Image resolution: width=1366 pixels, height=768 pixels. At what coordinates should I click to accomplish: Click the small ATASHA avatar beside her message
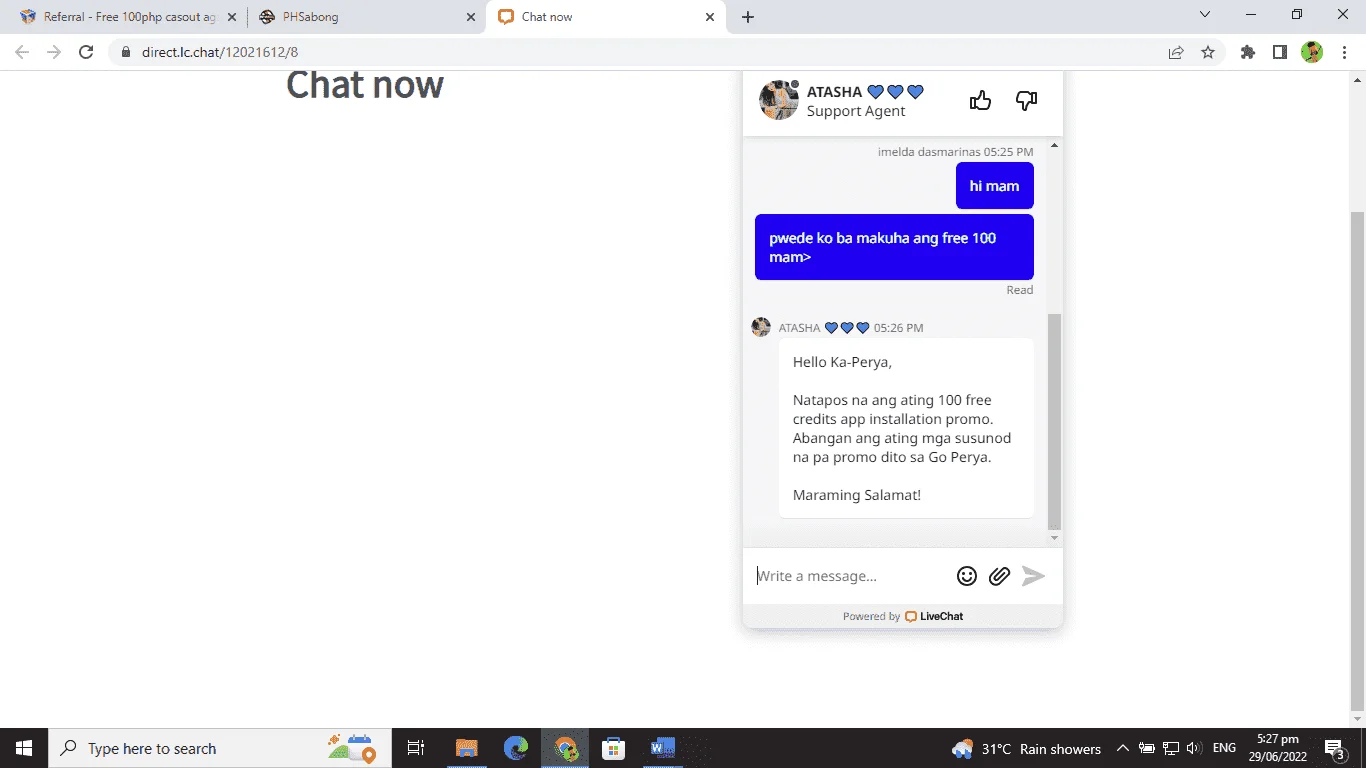[761, 327]
